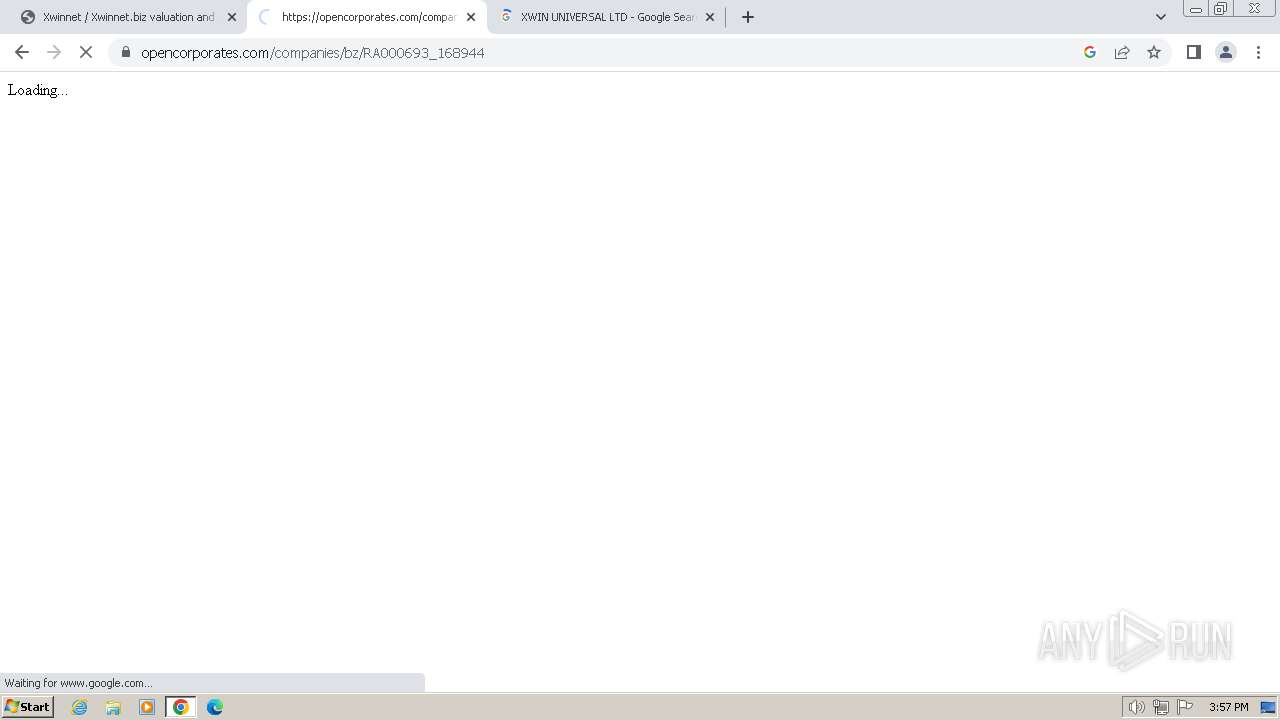Click Show desktop button in tray
Viewport: 1280px width, 720px height.
tap(1268, 707)
